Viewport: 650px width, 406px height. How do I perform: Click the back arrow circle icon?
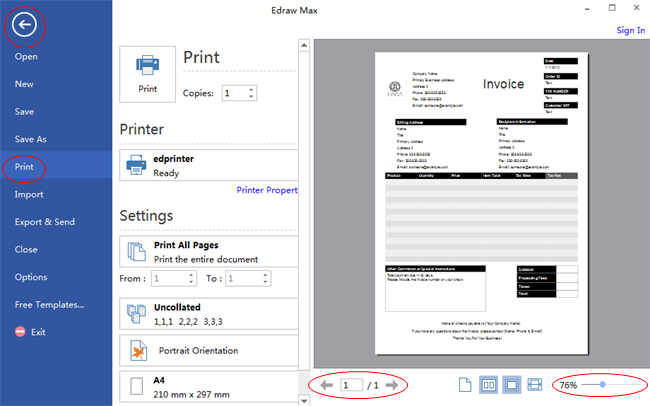tap(26, 26)
